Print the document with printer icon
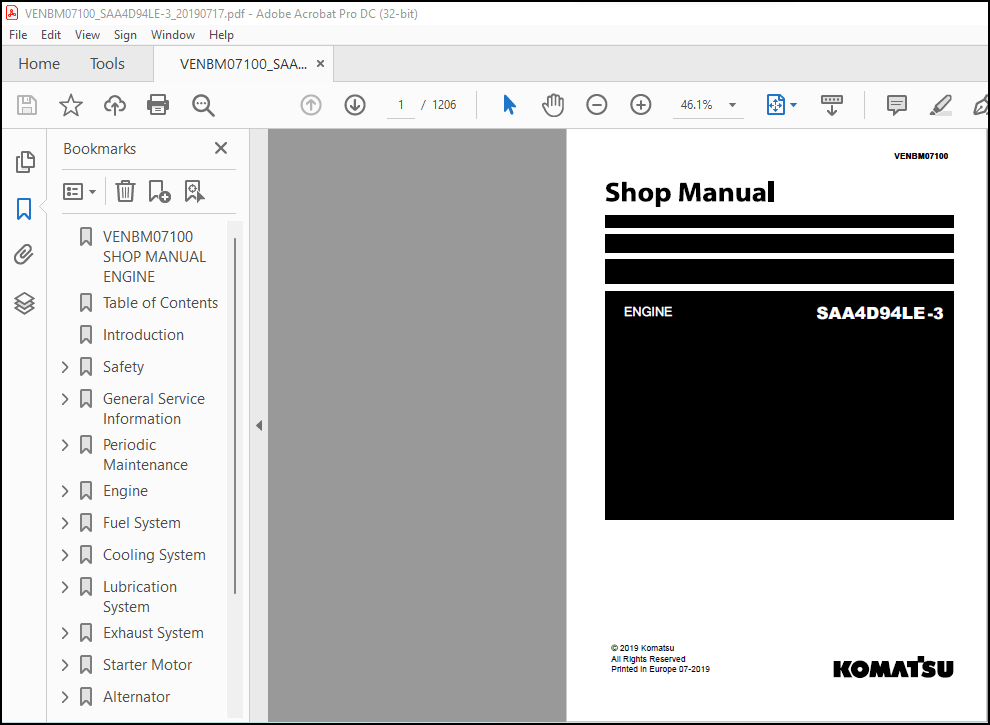 tap(158, 105)
